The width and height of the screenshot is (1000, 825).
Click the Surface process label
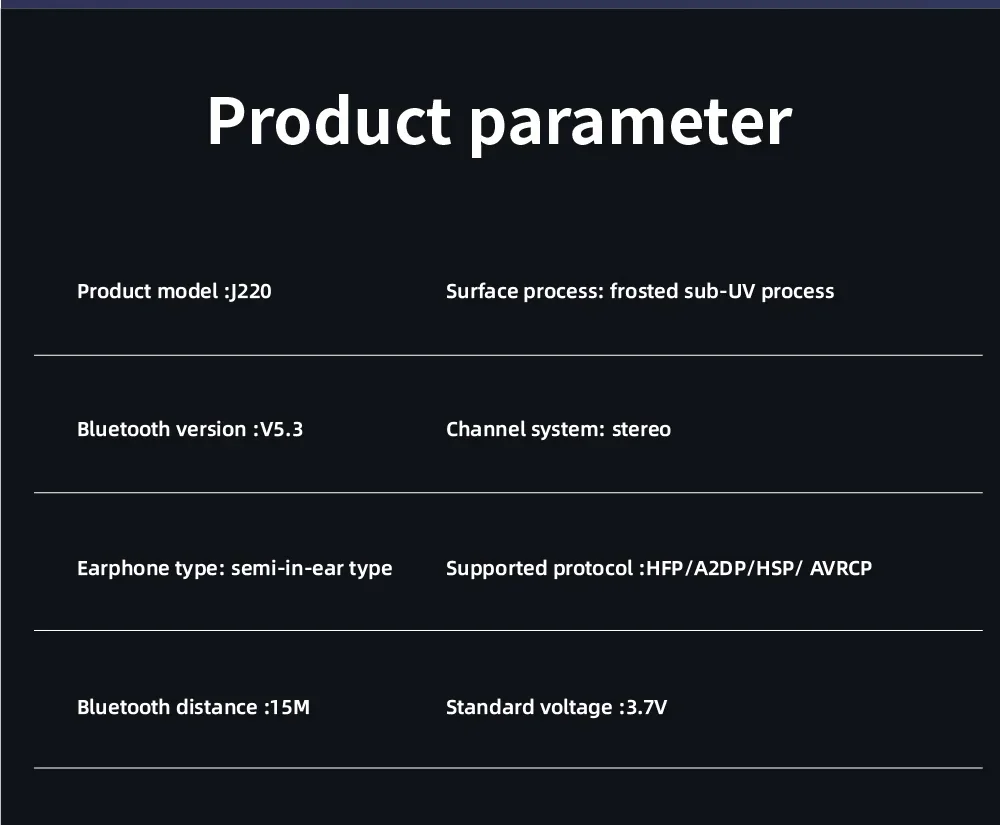click(x=524, y=292)
